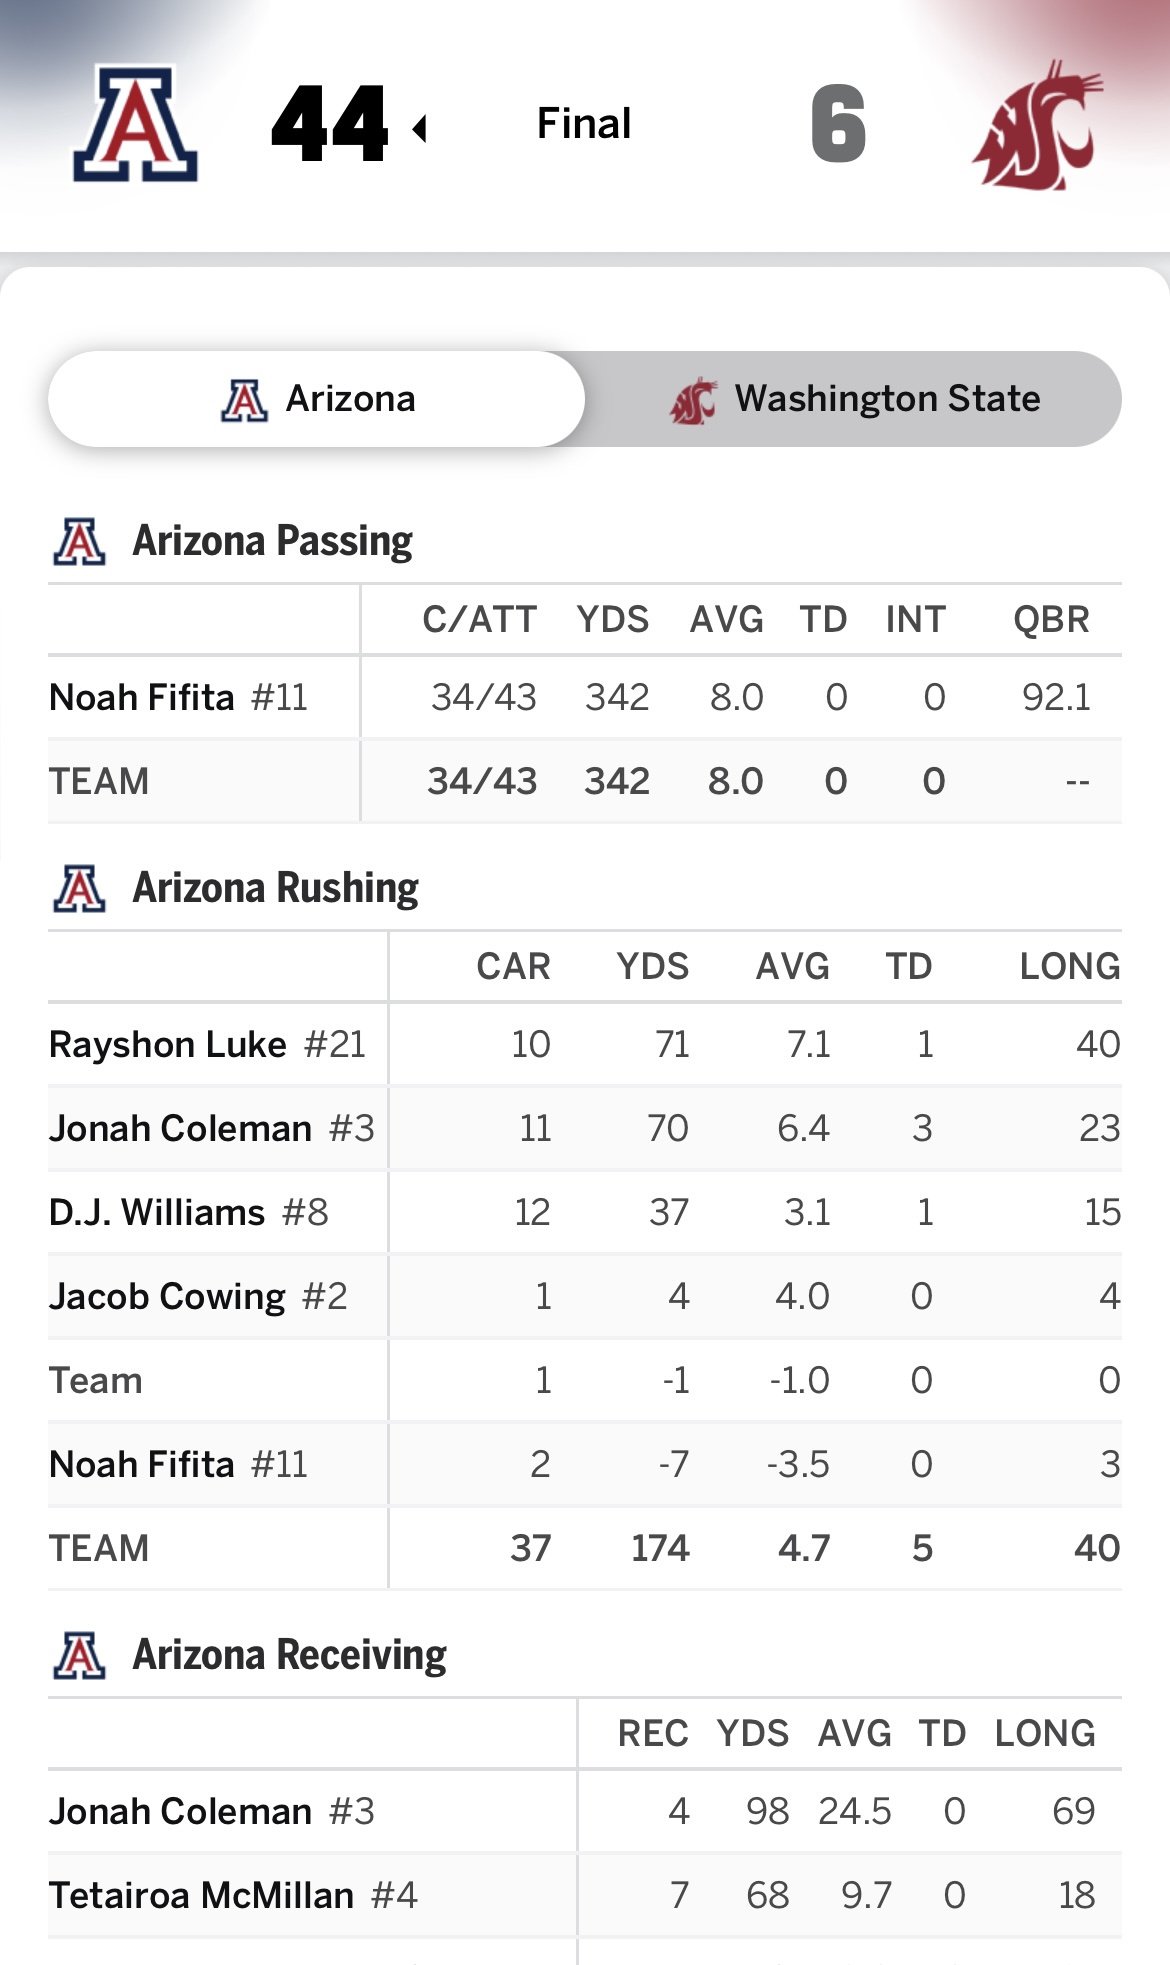
Task: Open Noah Fifita's profile in the Passing table
Action: 142,697
